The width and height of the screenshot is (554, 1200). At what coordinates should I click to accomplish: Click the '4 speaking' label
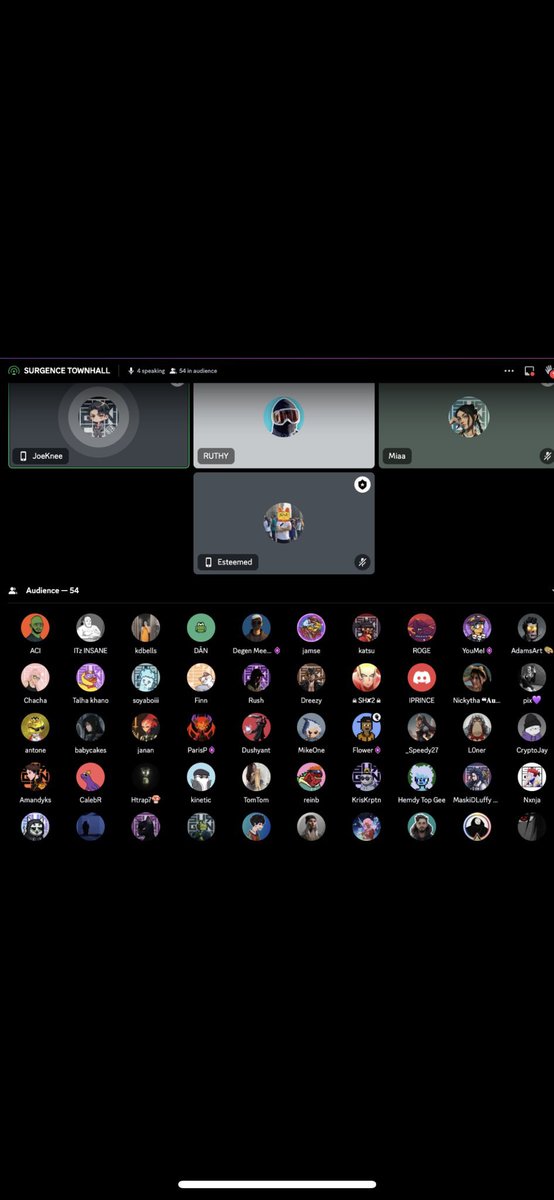[151, 370]
